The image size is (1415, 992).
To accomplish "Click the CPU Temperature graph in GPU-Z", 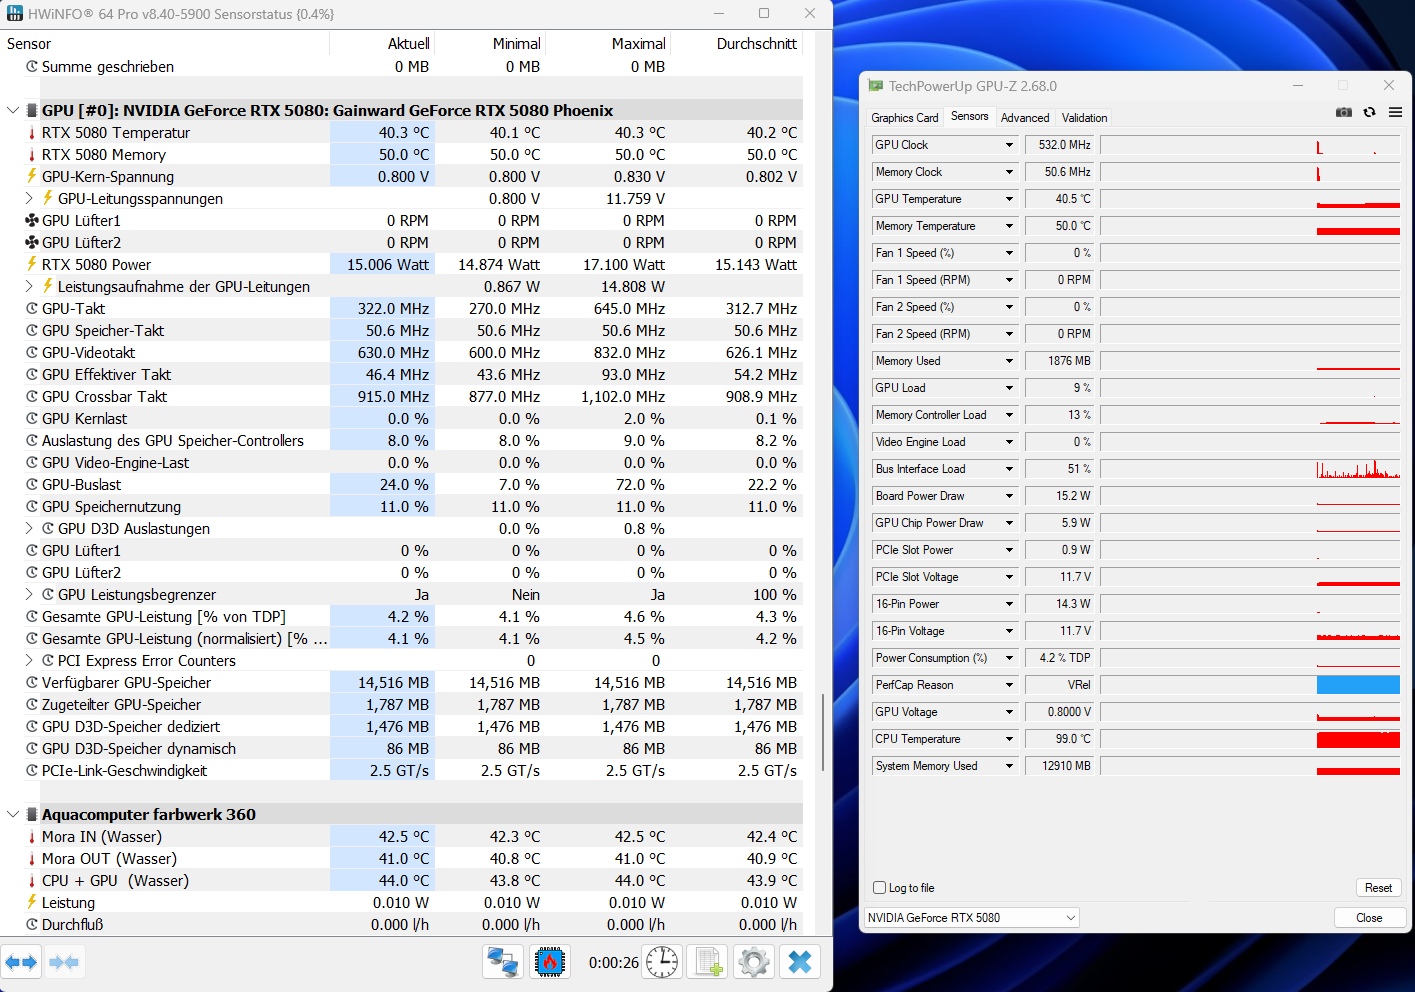I will [1250, 739].
